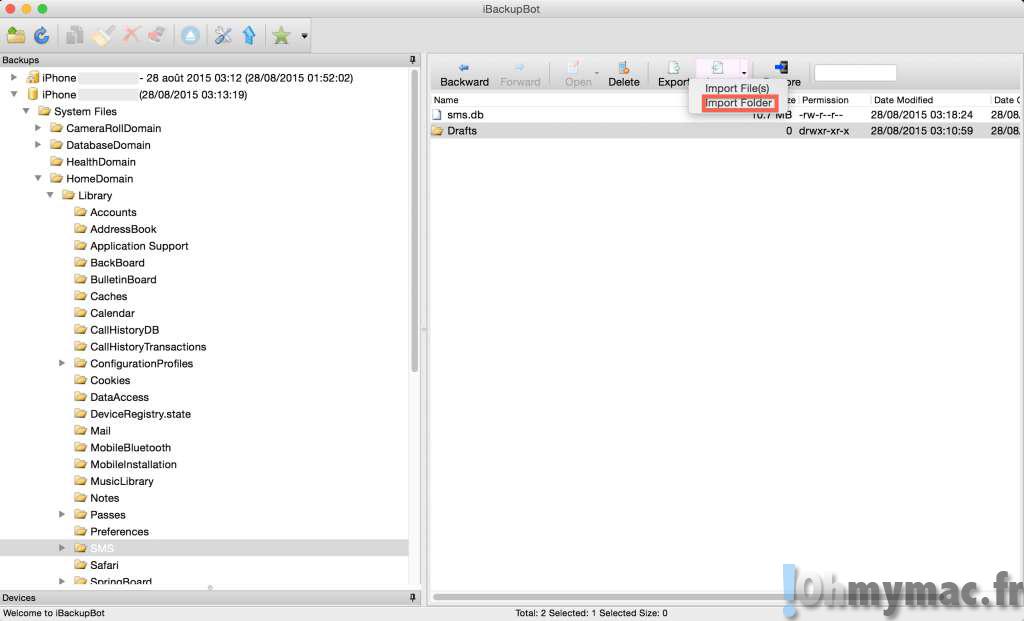The height and width of the screenshot is (621, 1024).
Task: Expand the SMS folder
Action: (62, 548)
